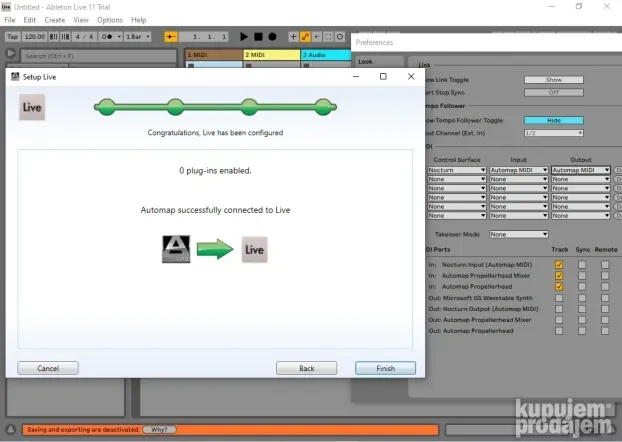Open the Help menu

tap(139, 20)
